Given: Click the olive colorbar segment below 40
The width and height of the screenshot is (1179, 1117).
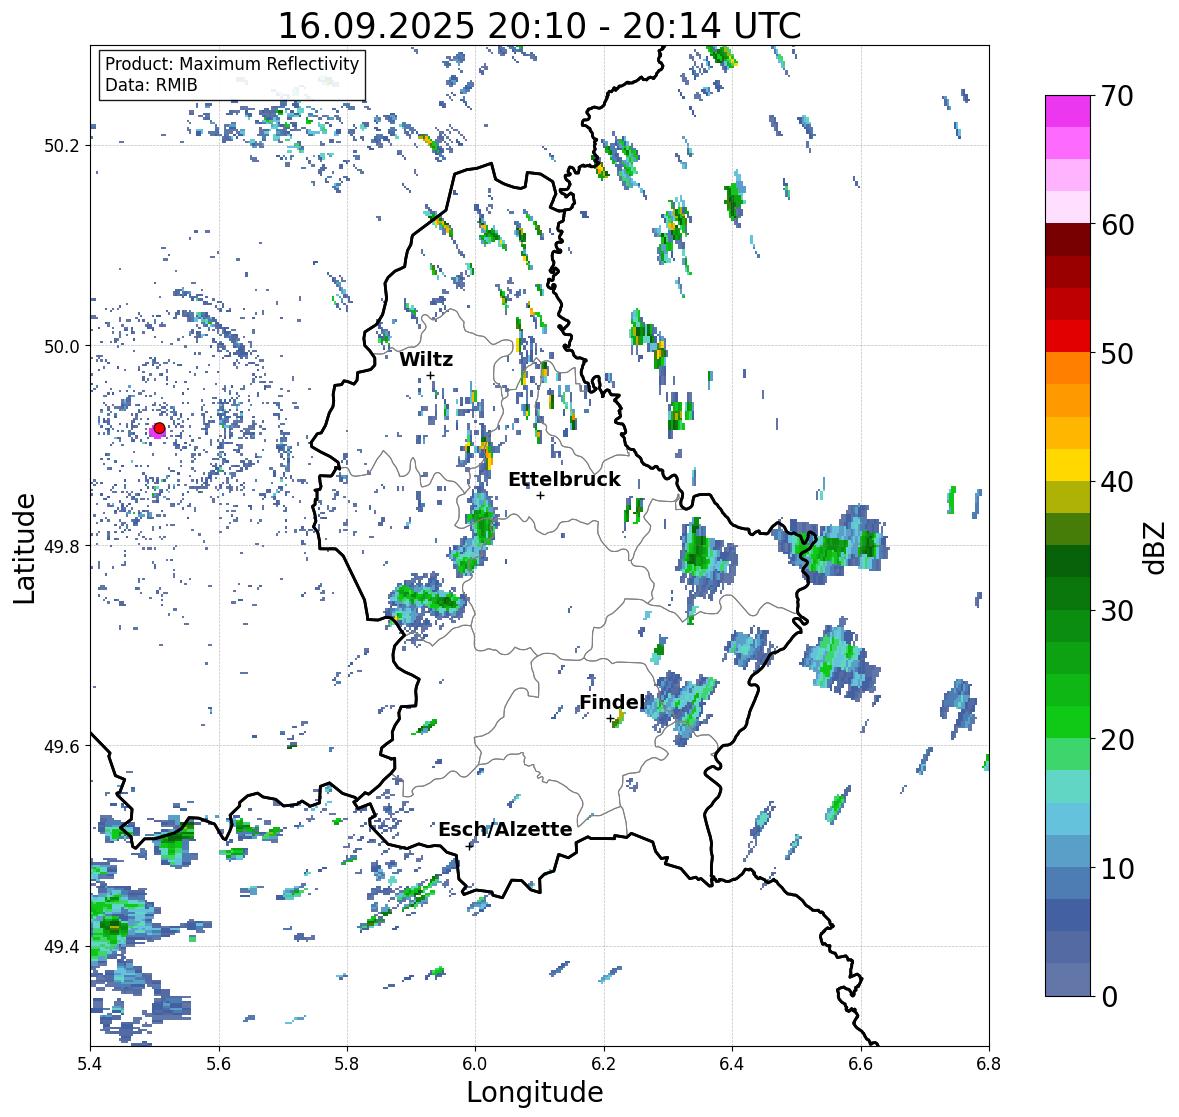Looking at the screenshot, I should (x=1068, y=497).
